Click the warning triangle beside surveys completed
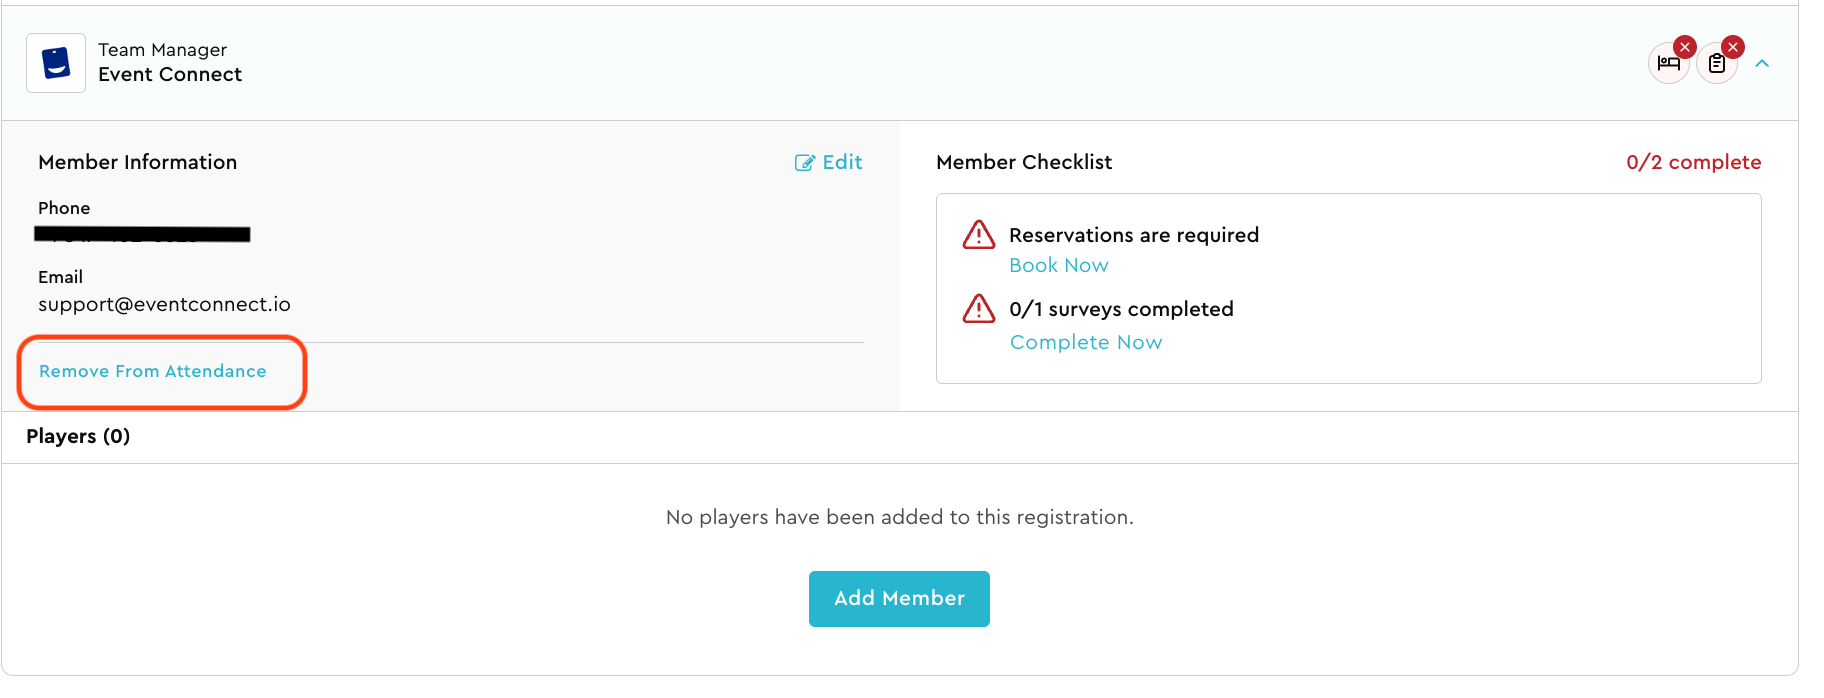Image resolution: width=1824 pixels, height=698 pixels. click(x=979, y=308)
